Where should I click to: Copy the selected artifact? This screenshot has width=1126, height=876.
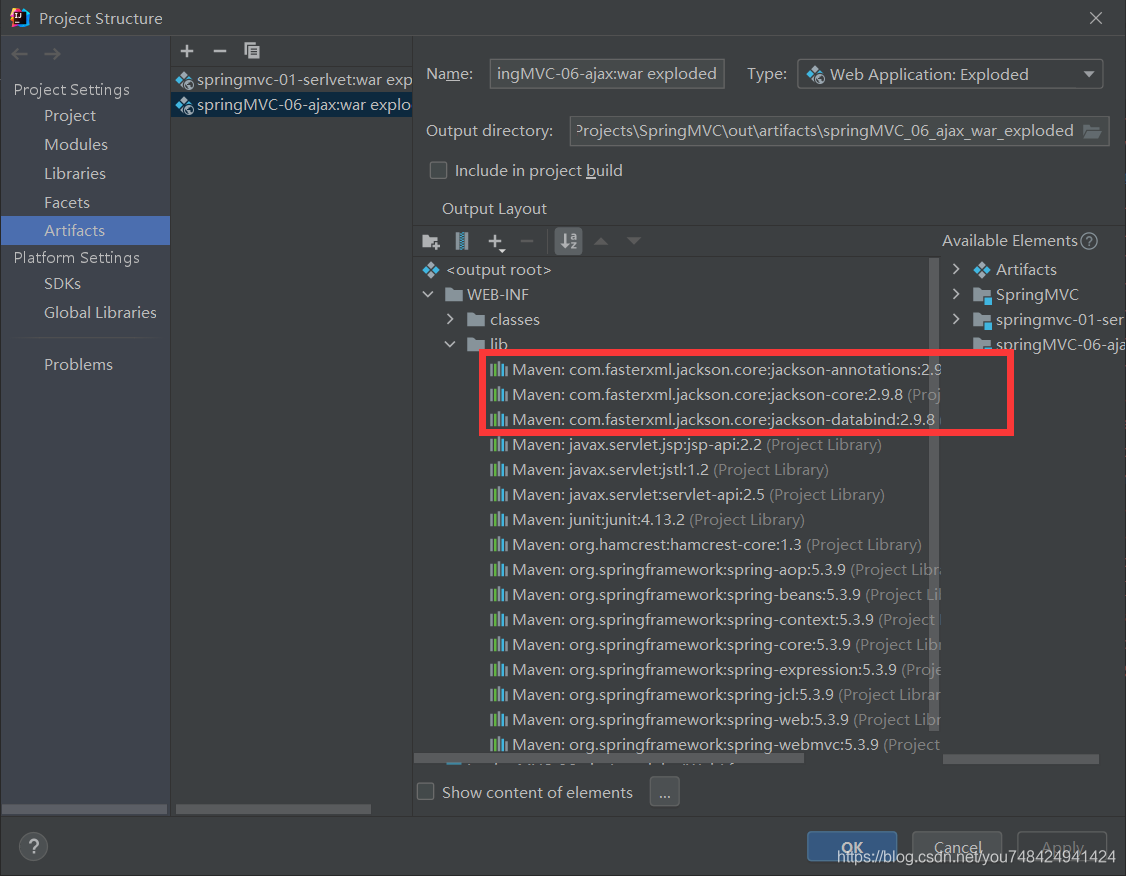[251, 50]
